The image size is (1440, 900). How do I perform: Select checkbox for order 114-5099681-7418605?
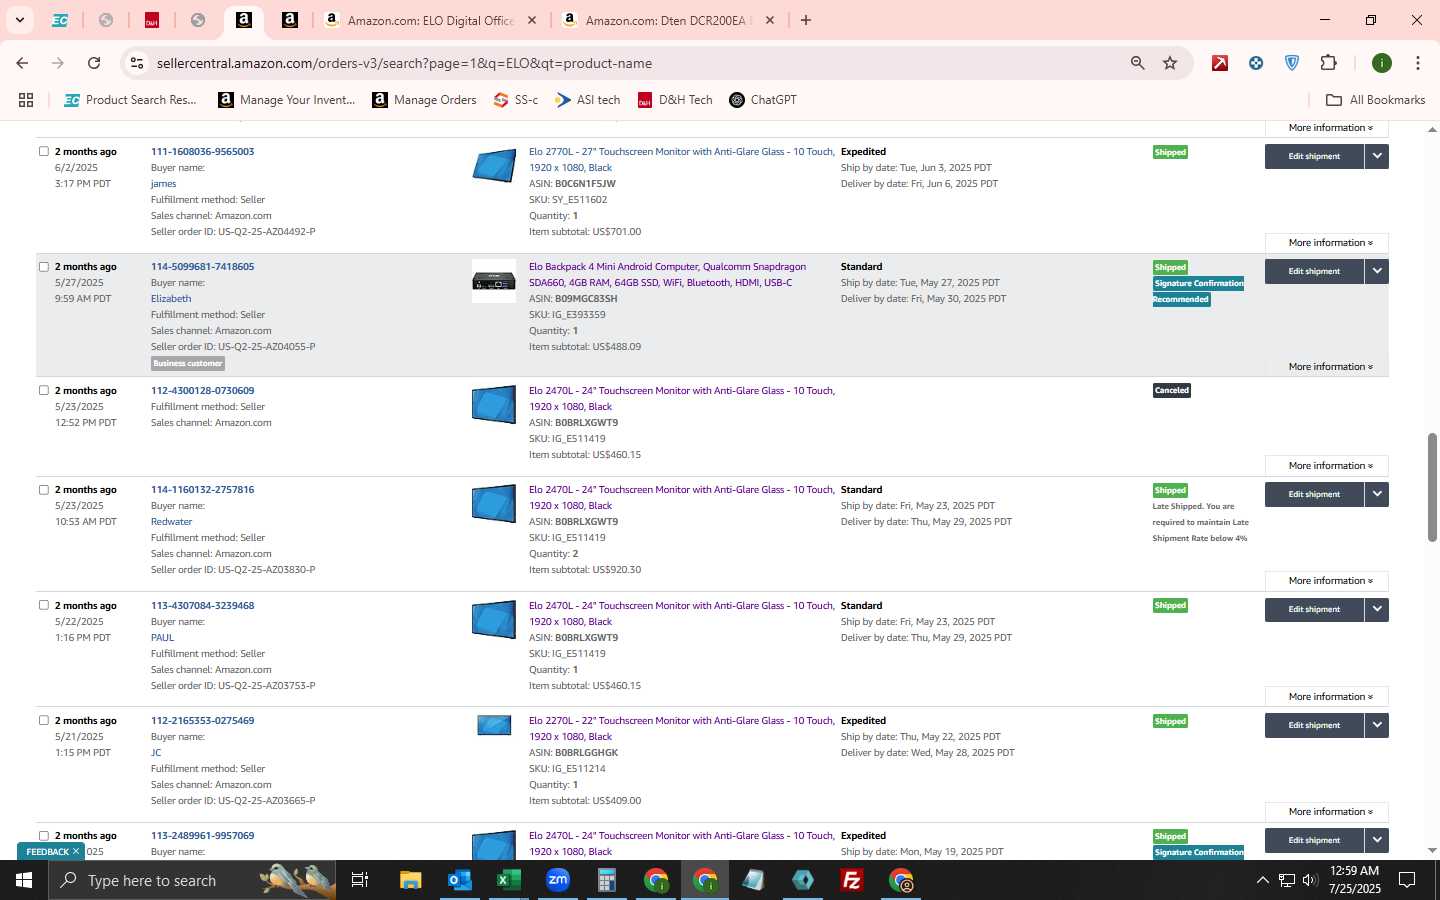pyautogui.click(x=44, y=267)
